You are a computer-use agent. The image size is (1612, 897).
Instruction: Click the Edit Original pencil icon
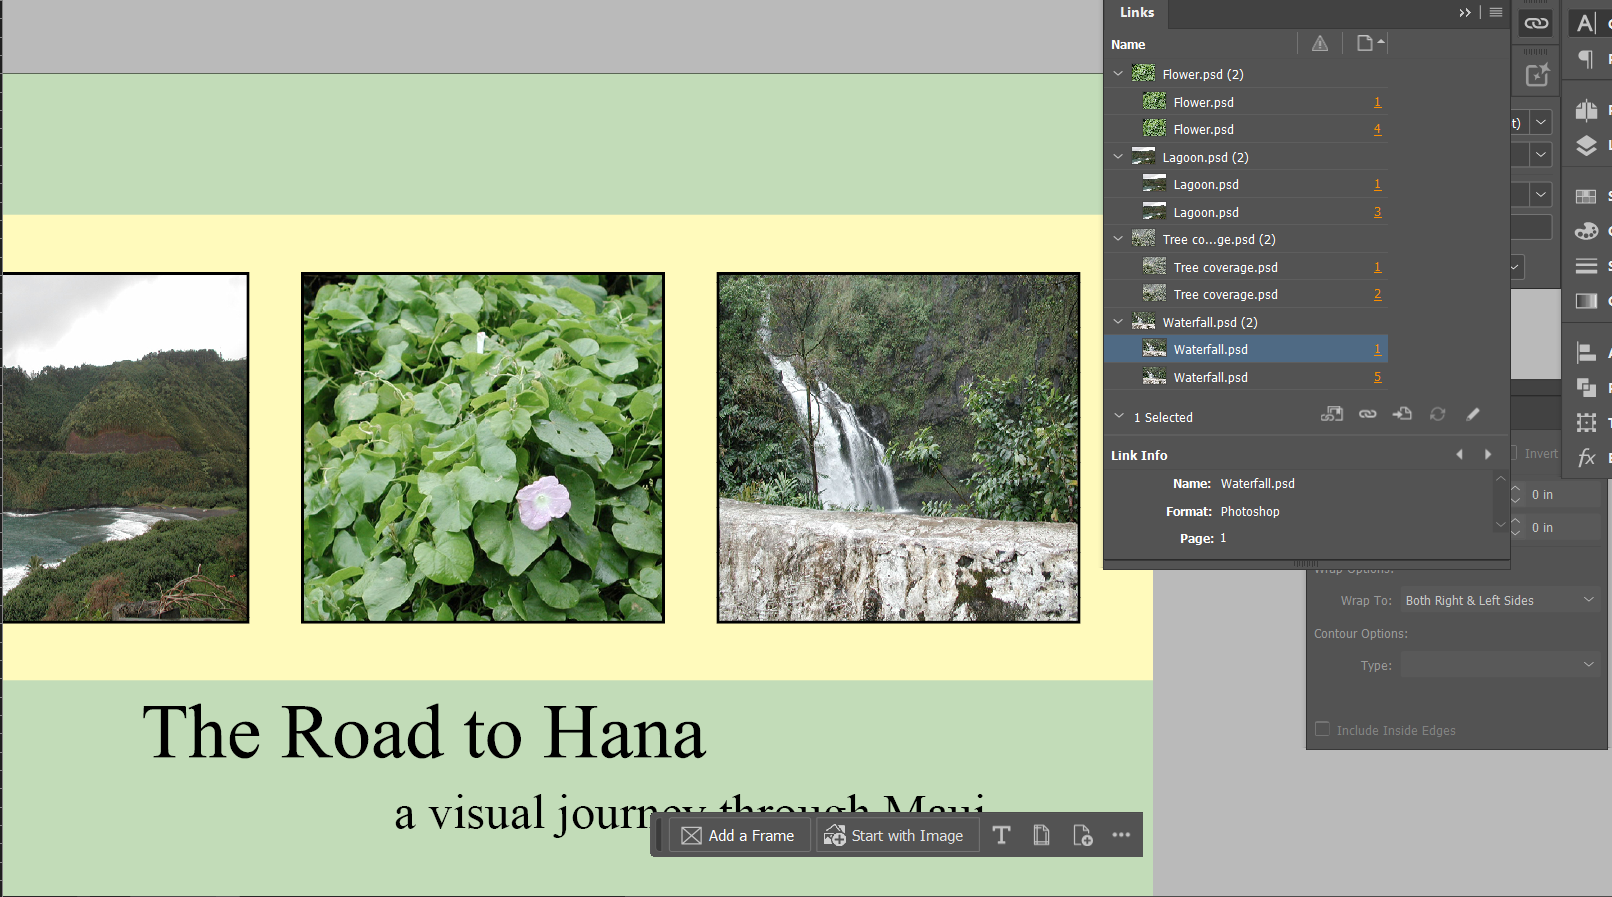[1472, 414]
